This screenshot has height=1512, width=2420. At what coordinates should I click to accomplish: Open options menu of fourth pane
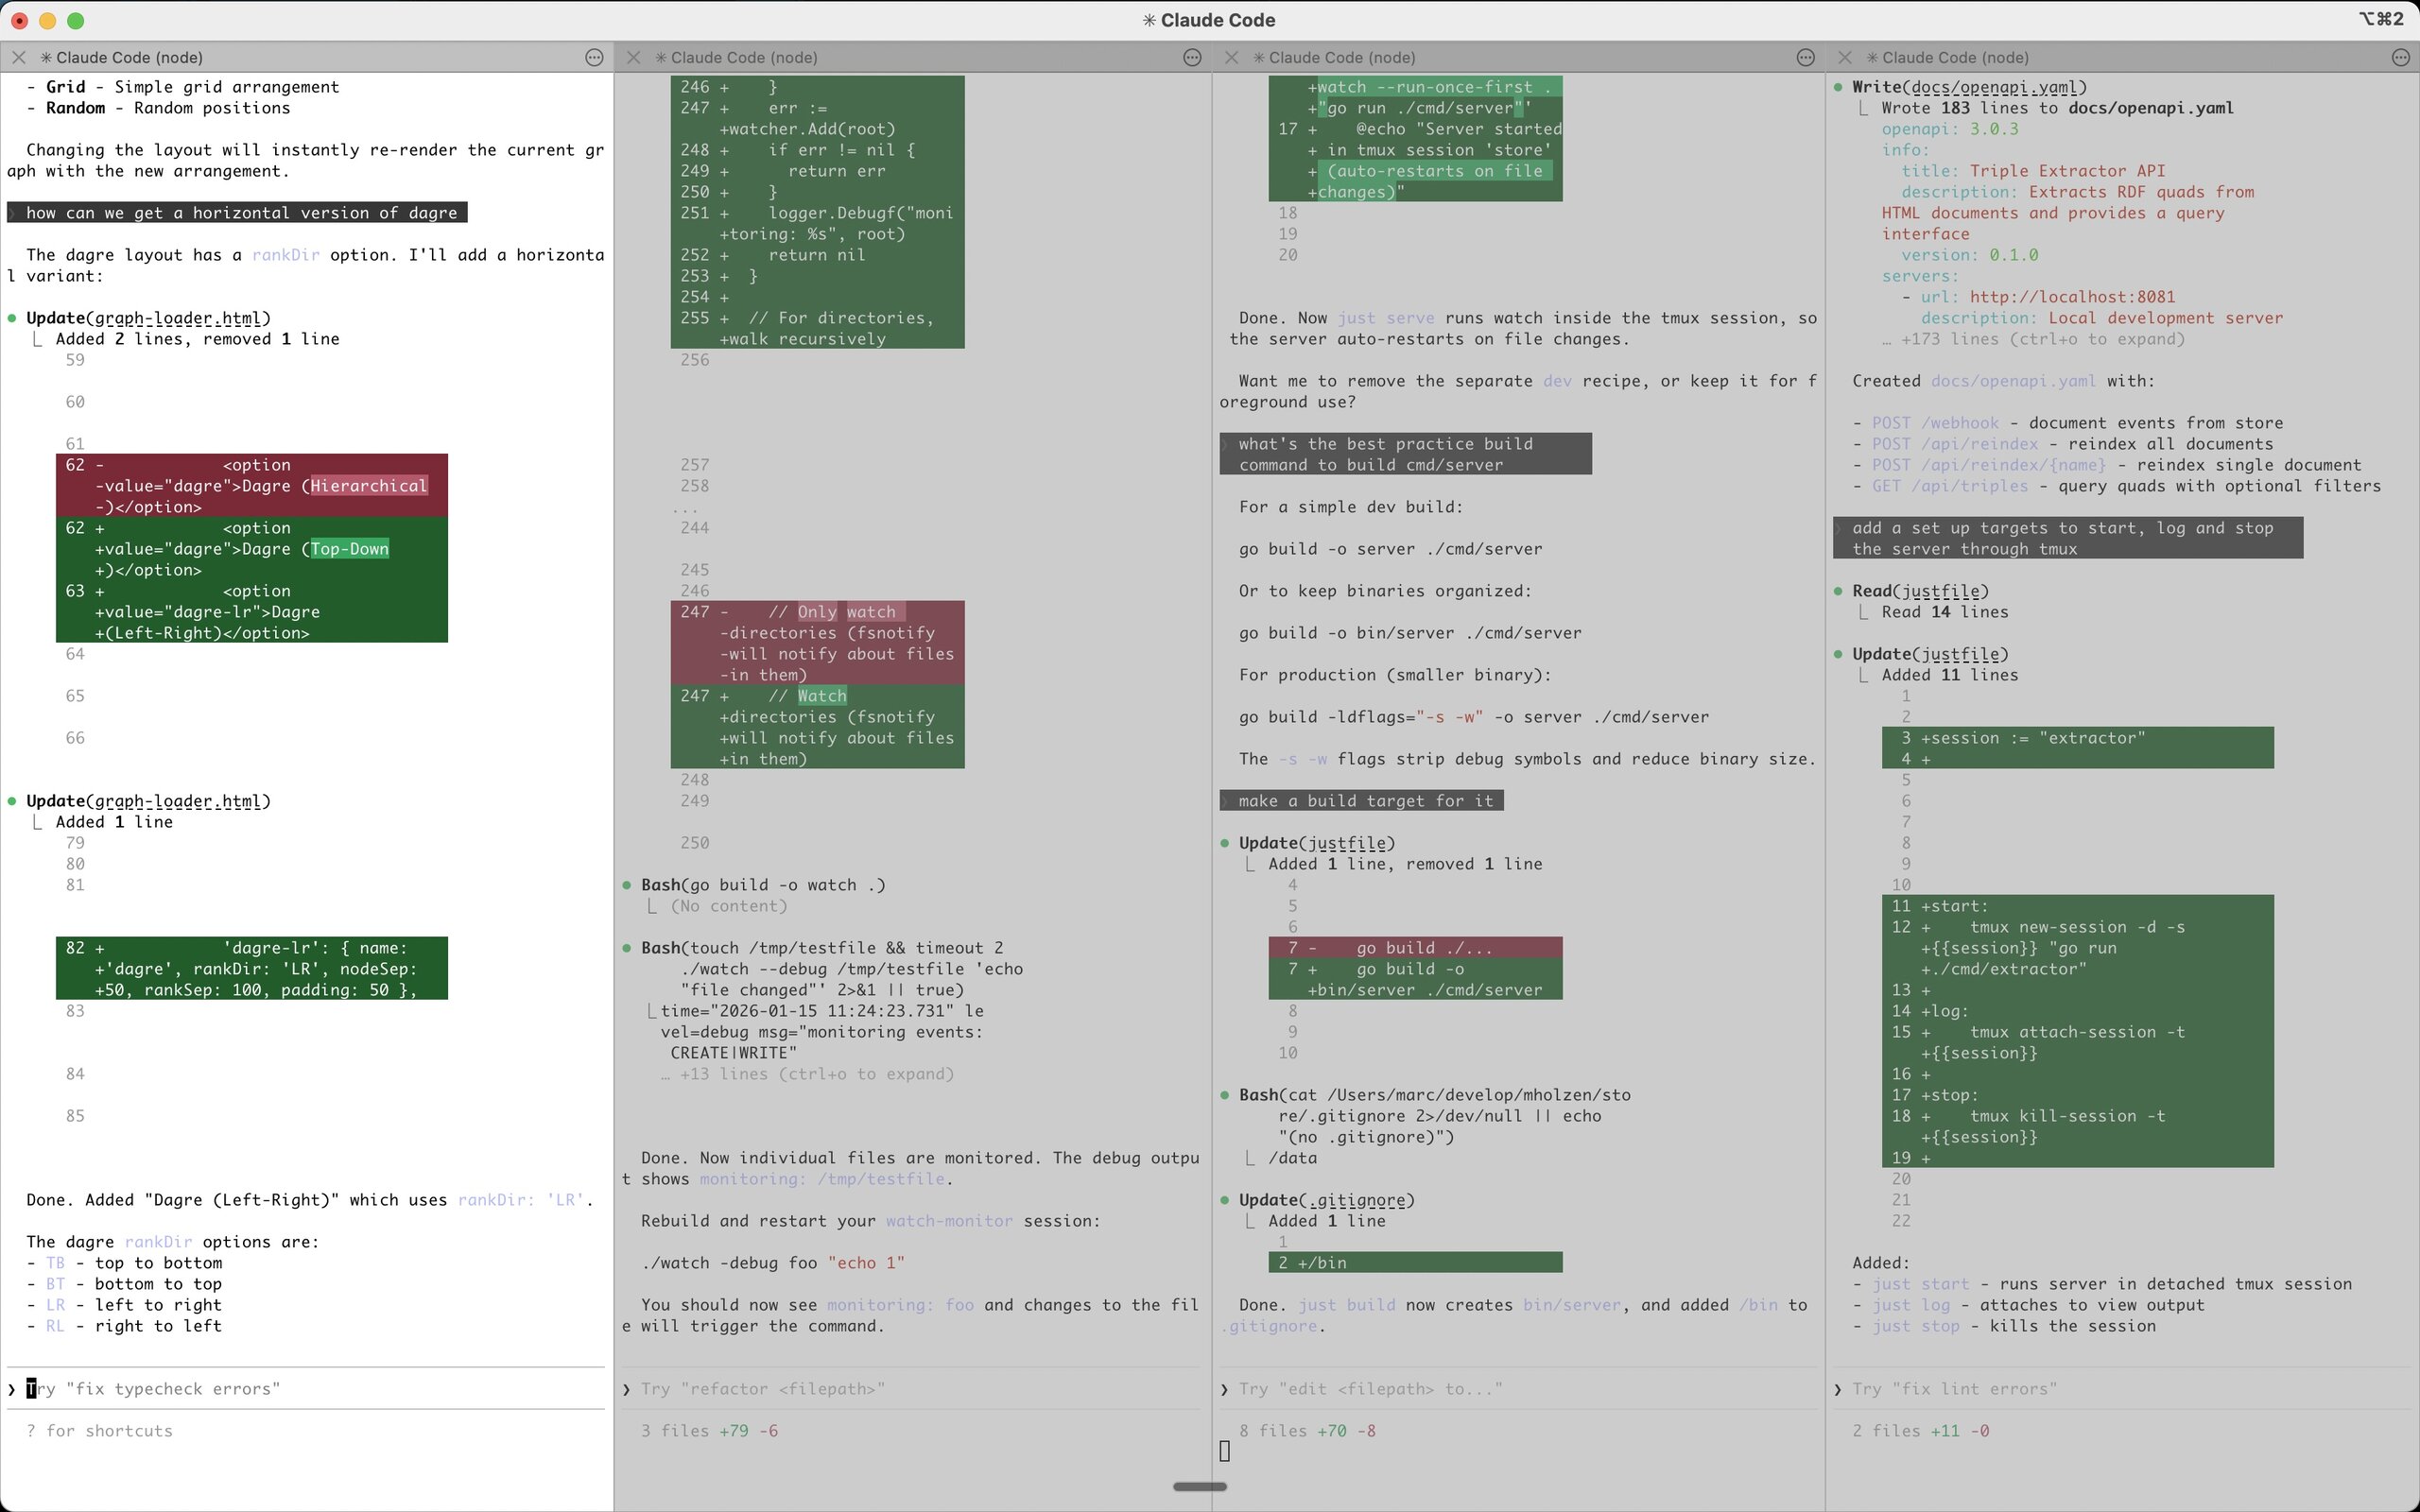[2400, 58]
